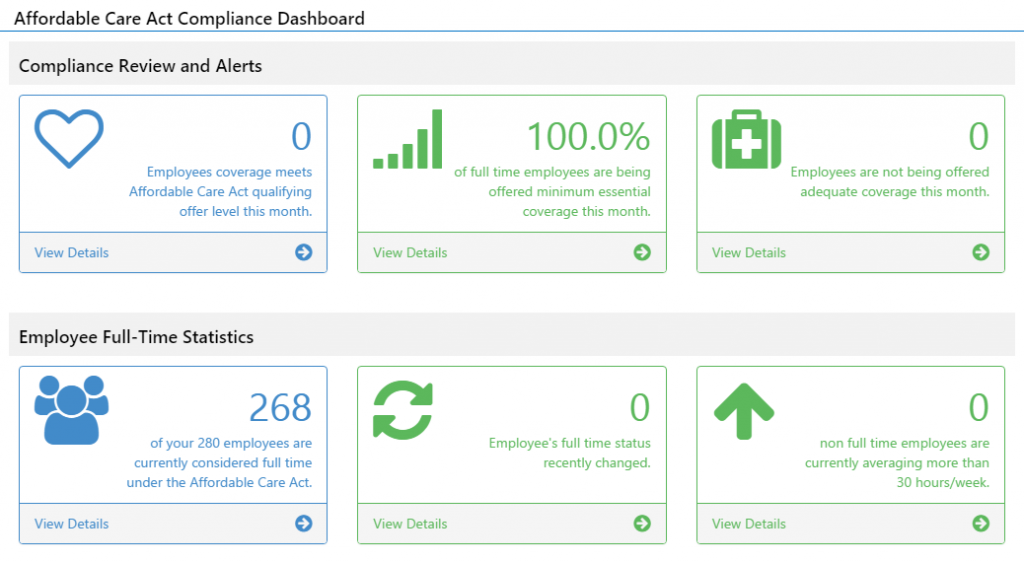This screenshot has height=562, width=1024.
Task: Click arrow circle icon on 268 employees card
Action: (x=304, y=523)
